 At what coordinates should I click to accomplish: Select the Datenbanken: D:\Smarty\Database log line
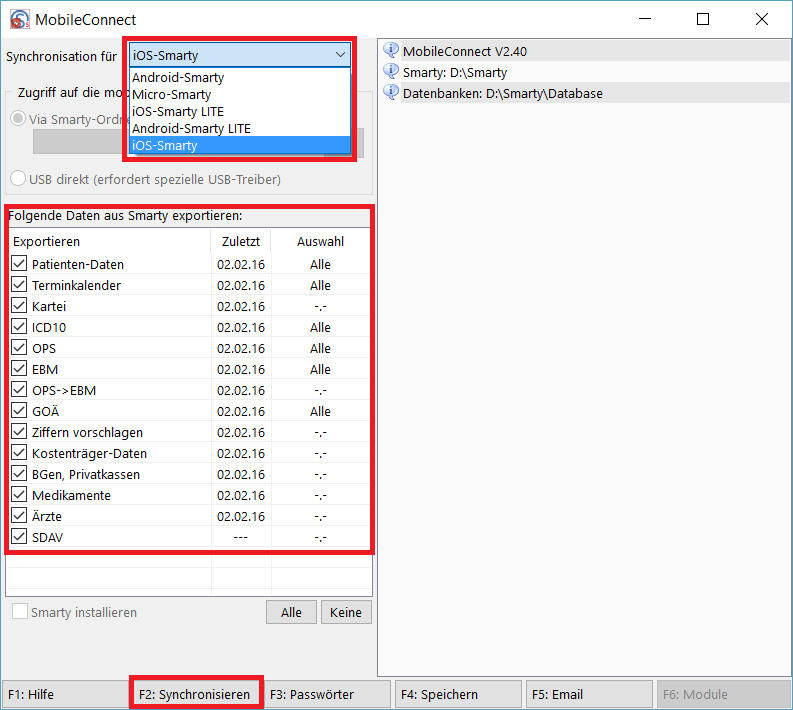(595, 94)
